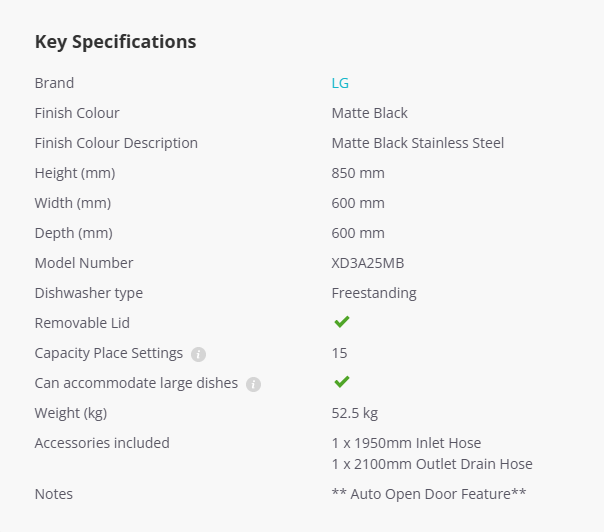The width and height of the screenshot is (604, 532).
Task: Click the Brand label
Action: 54,83
